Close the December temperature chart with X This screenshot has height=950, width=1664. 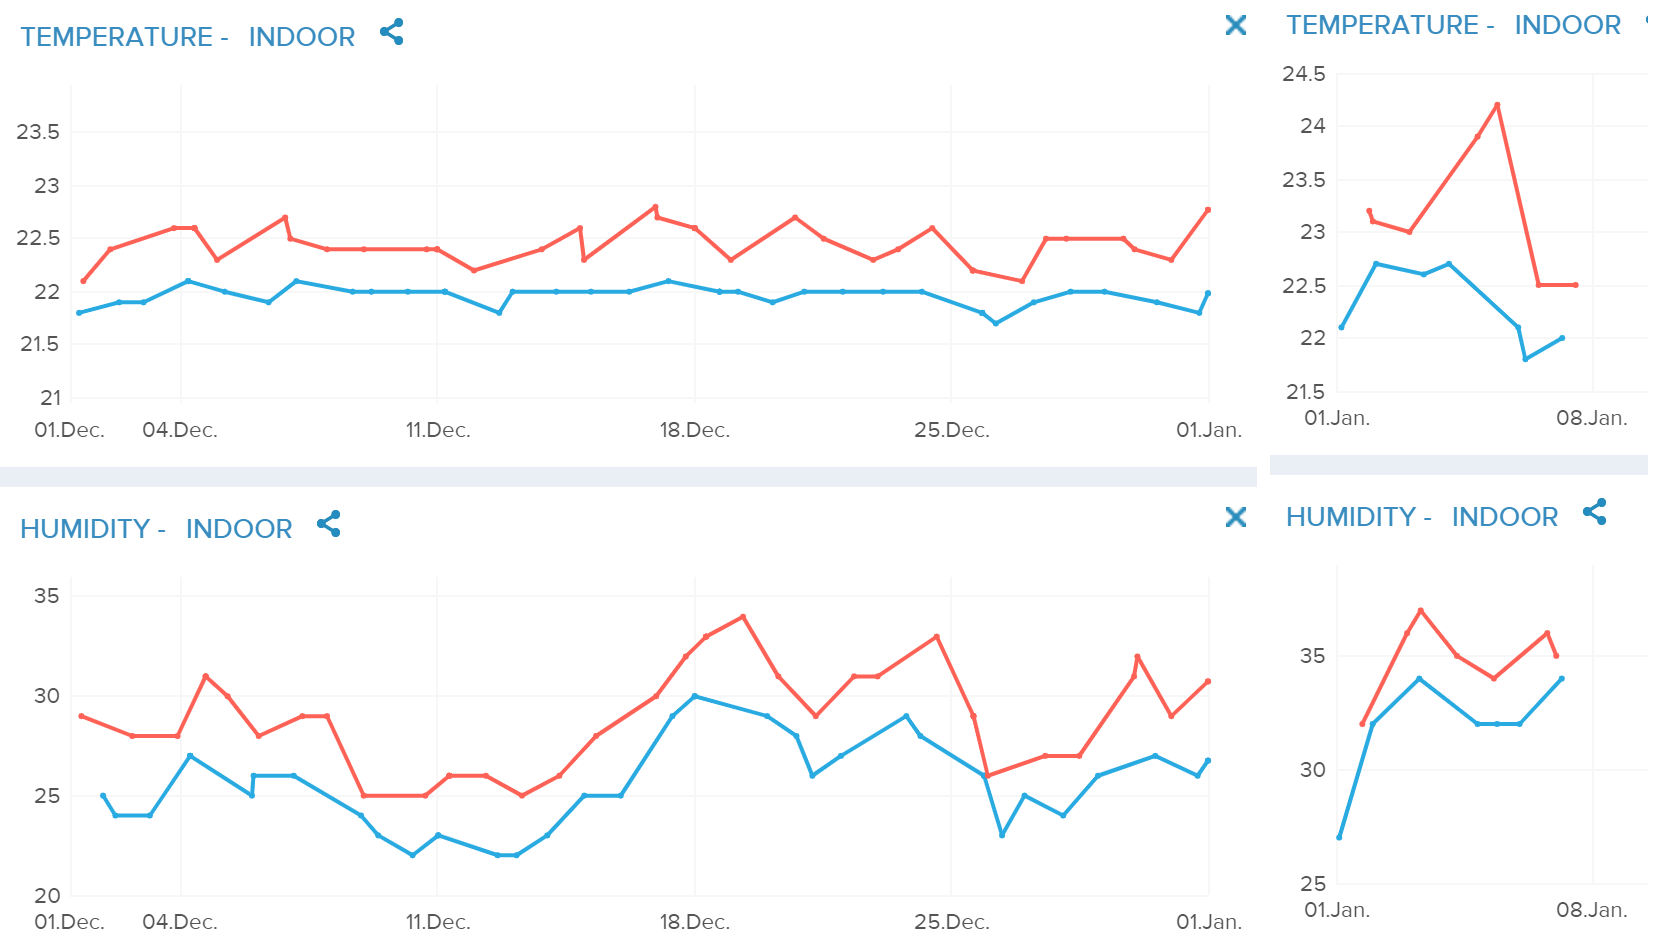pyautogui.click(x=1236, y=25)
